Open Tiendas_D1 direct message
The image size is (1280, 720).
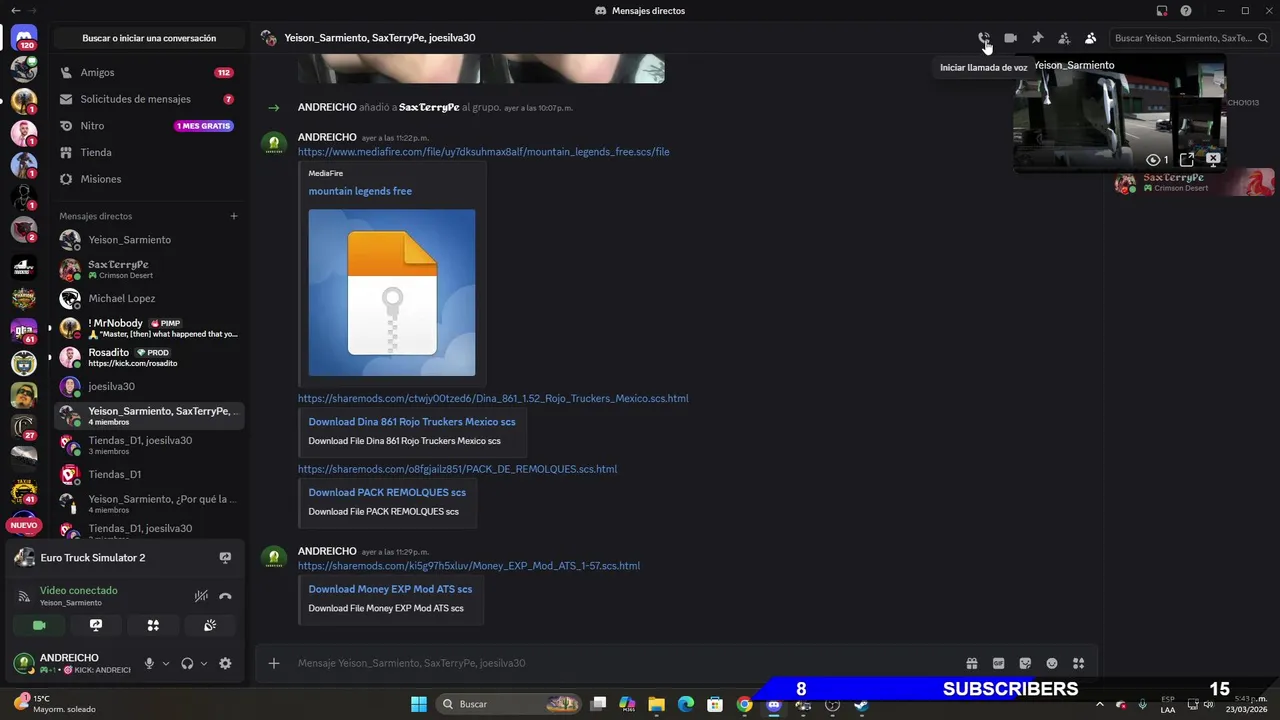pos(148,474)
